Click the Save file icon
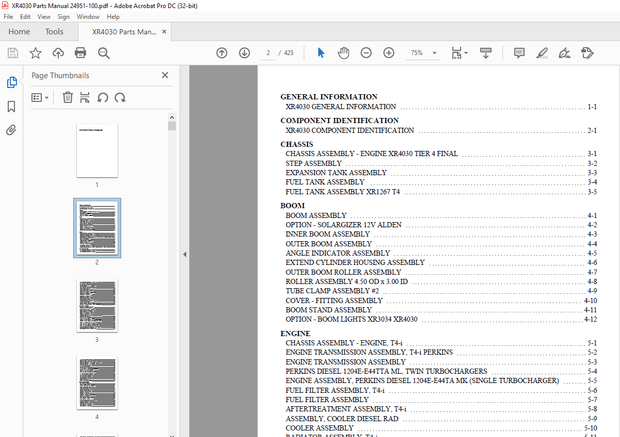This screenshot has height=437, width=620. [13, 53]
